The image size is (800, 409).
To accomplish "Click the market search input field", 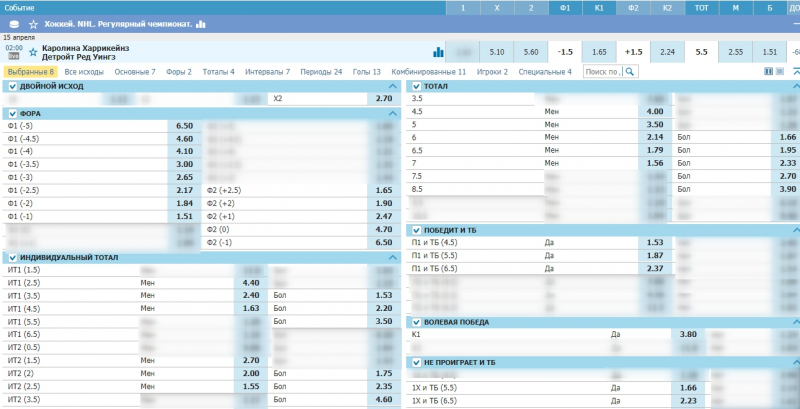I will 601,72.
